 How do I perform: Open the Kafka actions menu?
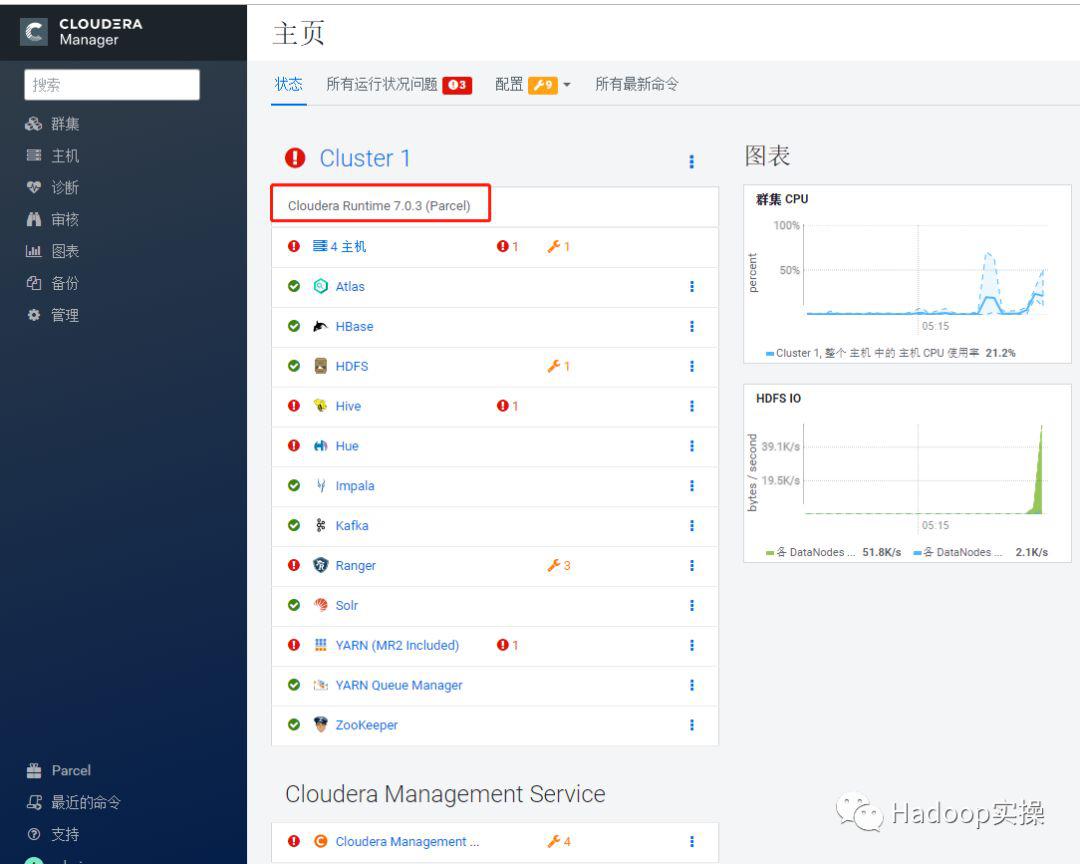(692, 525)
